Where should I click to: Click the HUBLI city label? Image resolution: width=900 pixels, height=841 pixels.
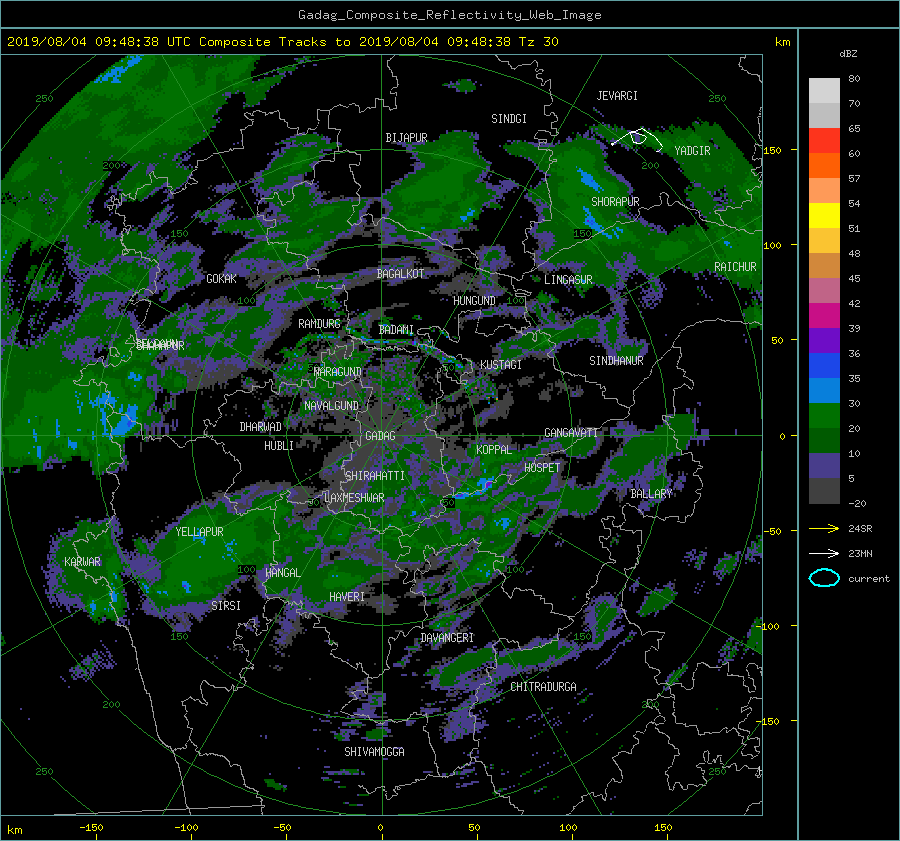pyautogui.click(x=279, y=446)
